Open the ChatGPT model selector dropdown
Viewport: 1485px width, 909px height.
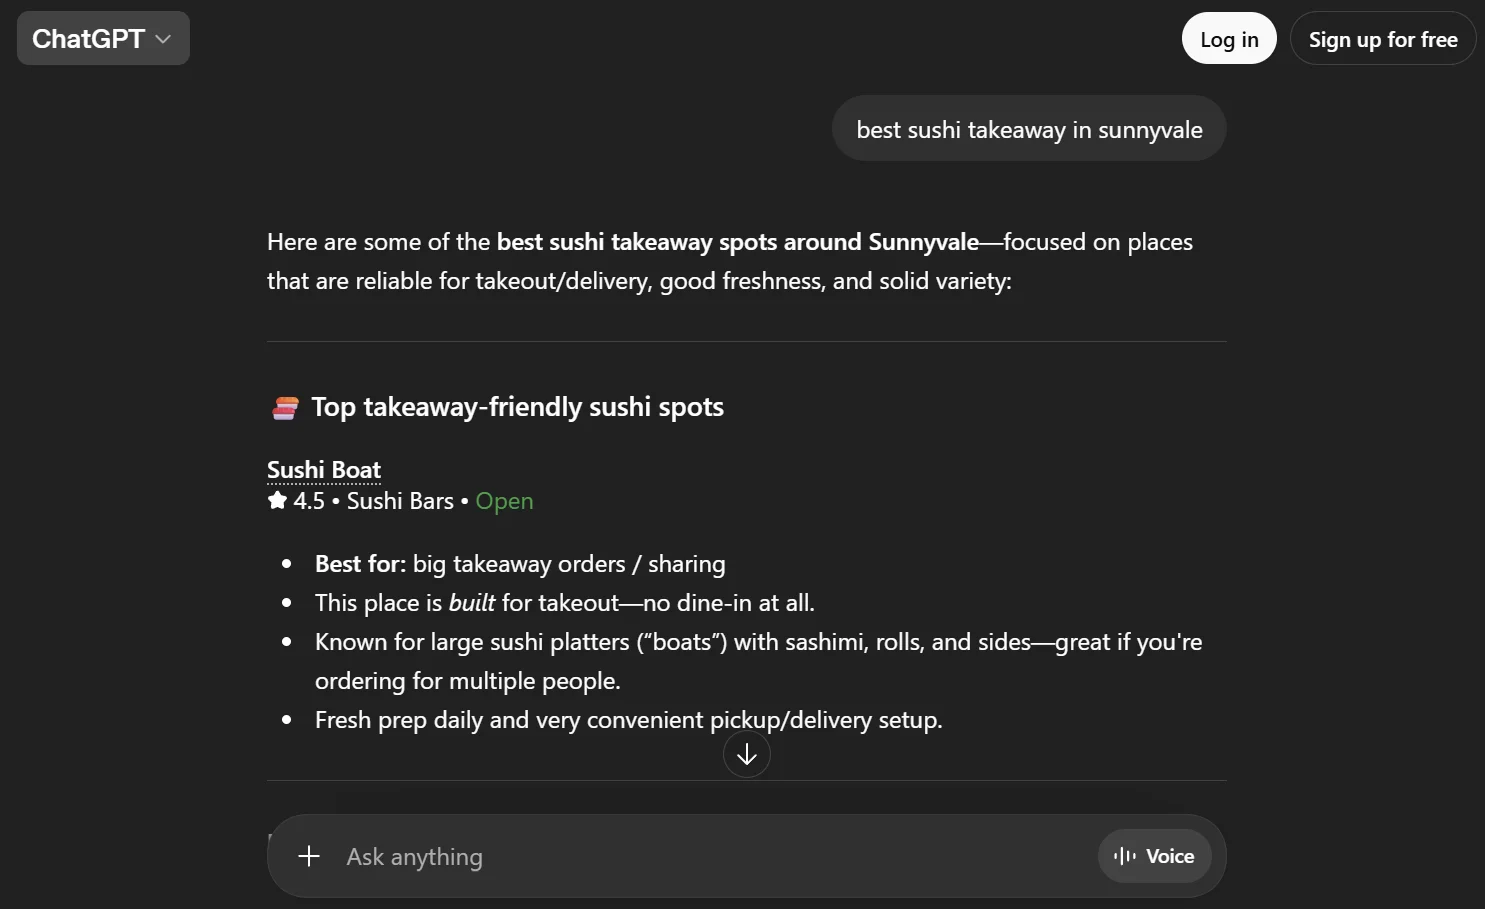coord(102,39)
